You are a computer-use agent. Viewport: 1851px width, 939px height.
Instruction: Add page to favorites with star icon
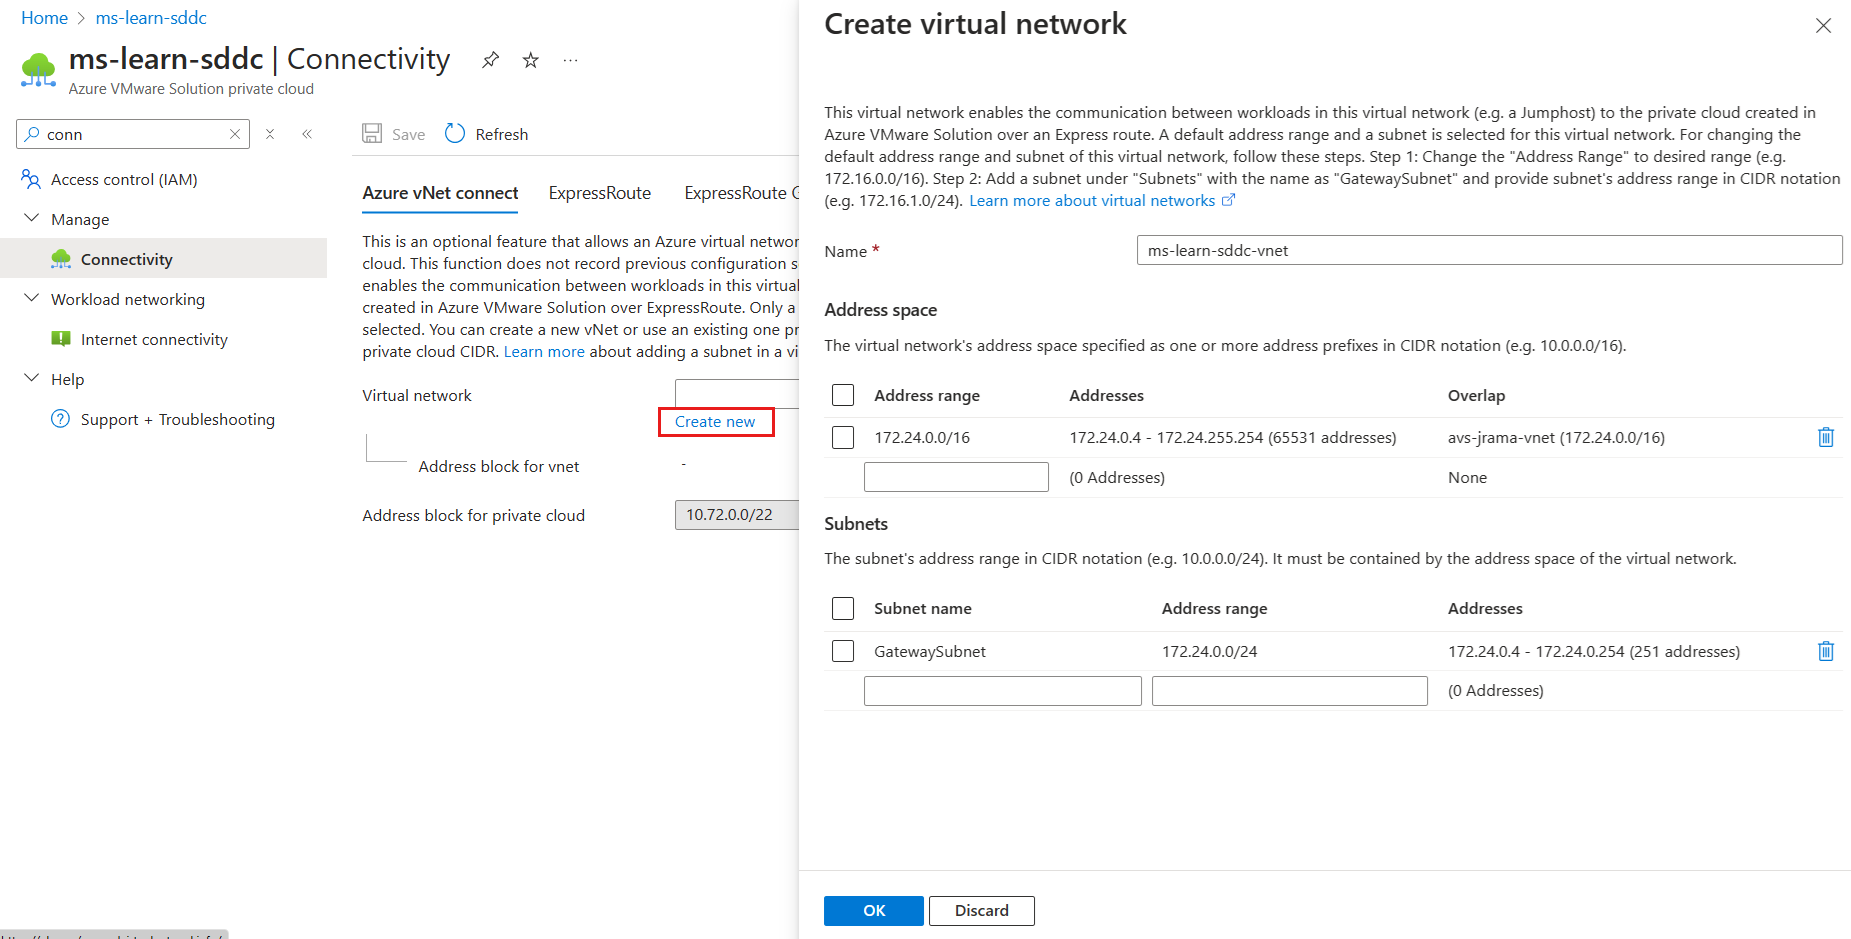tap(531, 60)
